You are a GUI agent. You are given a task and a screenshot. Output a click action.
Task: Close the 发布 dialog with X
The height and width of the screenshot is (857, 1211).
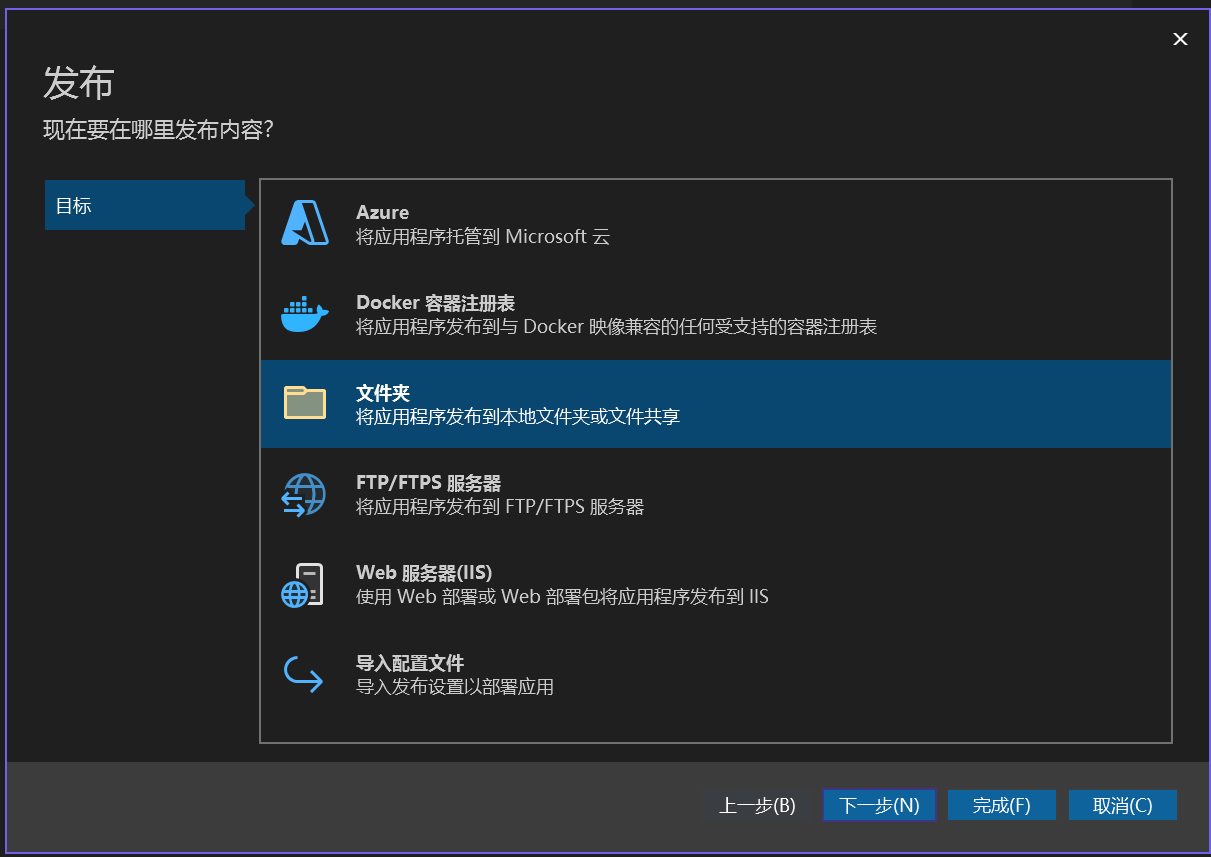(x=1180, y=39)
